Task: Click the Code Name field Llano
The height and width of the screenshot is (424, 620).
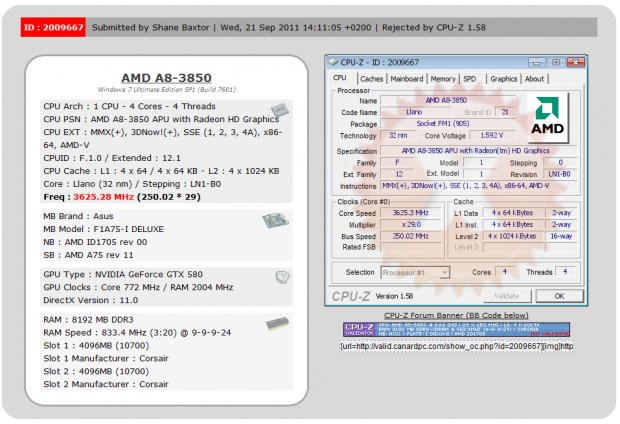Action: 414,112
